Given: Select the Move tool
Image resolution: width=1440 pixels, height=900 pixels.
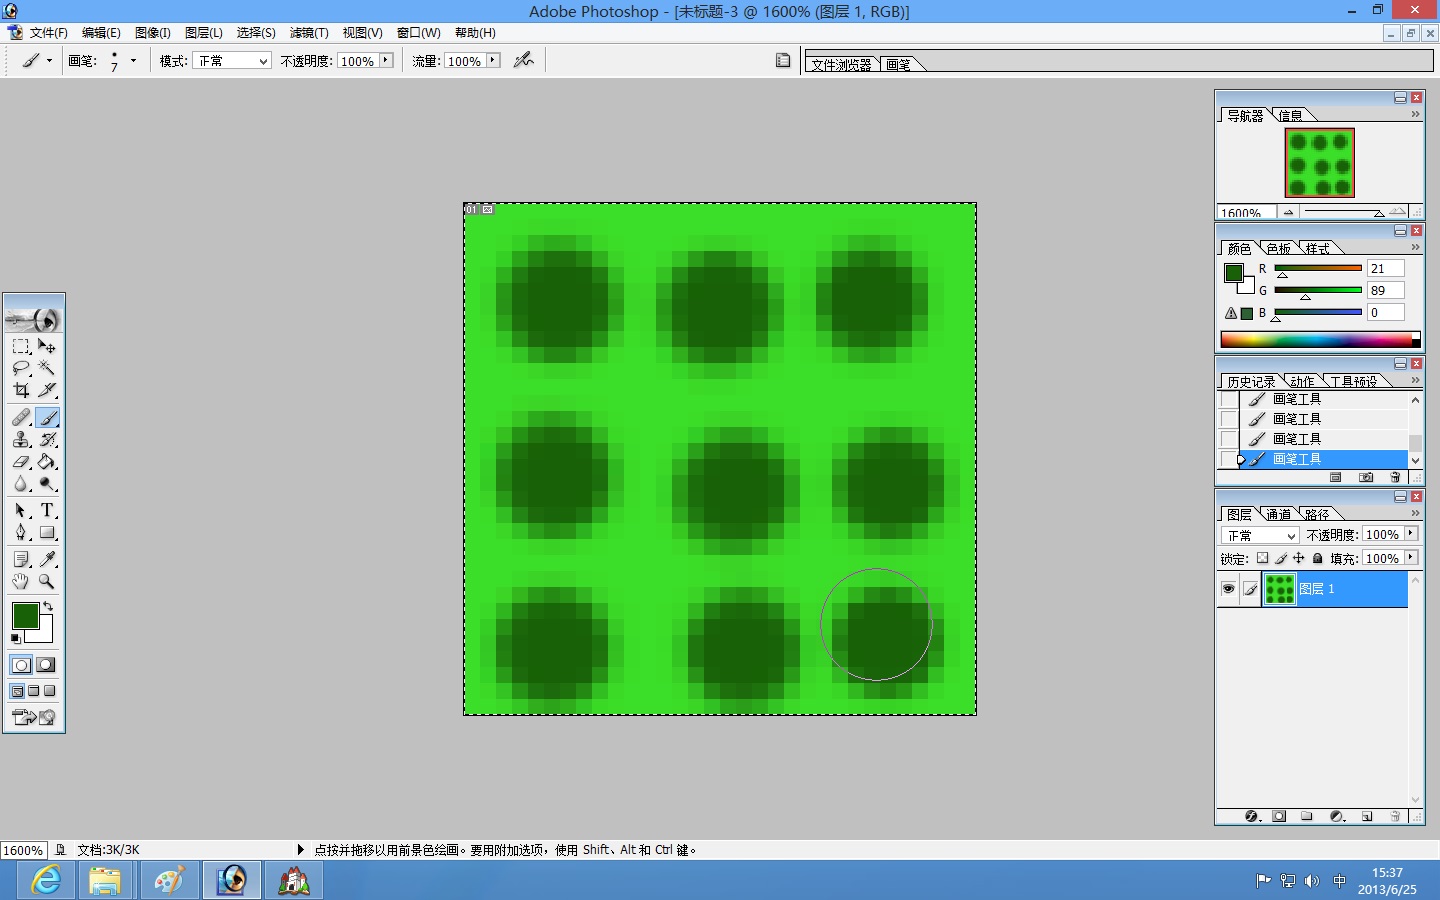Looking at the screenshot, I should [x=47, y=346].
